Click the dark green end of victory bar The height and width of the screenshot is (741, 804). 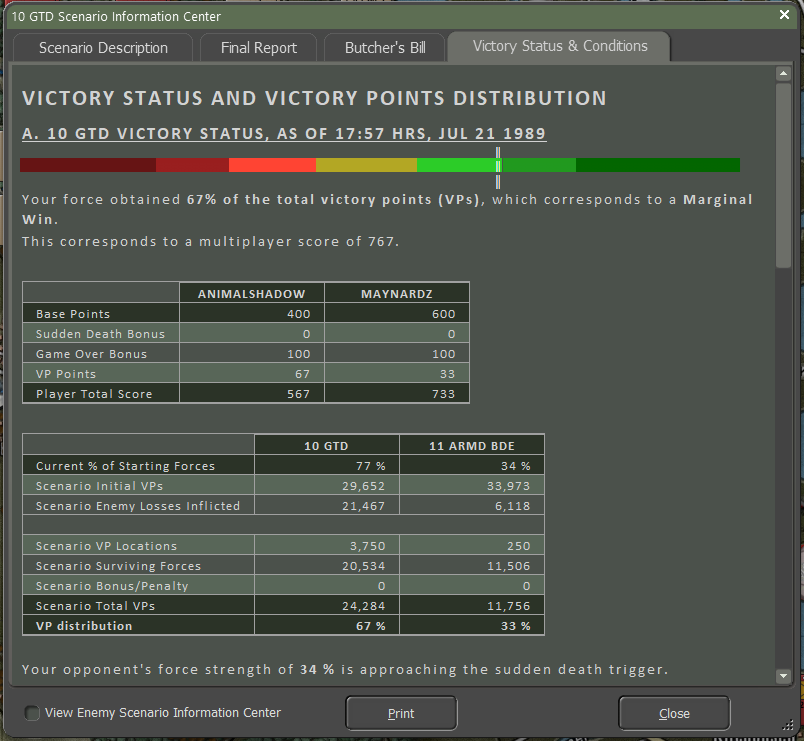pyautogui.click(x=658, y=165)
